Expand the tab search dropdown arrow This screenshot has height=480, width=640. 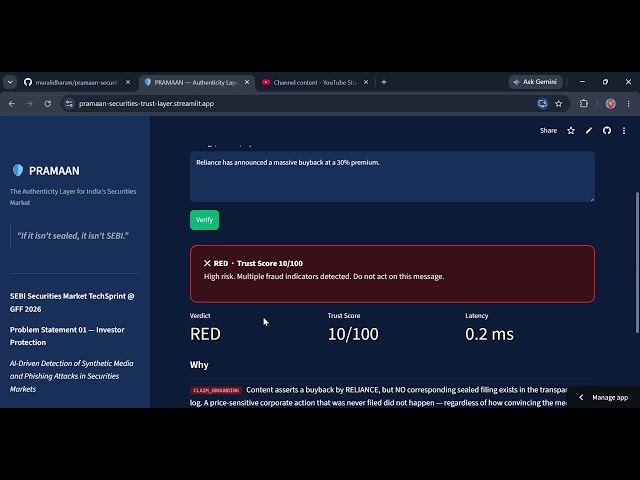[x=10, y=82]
